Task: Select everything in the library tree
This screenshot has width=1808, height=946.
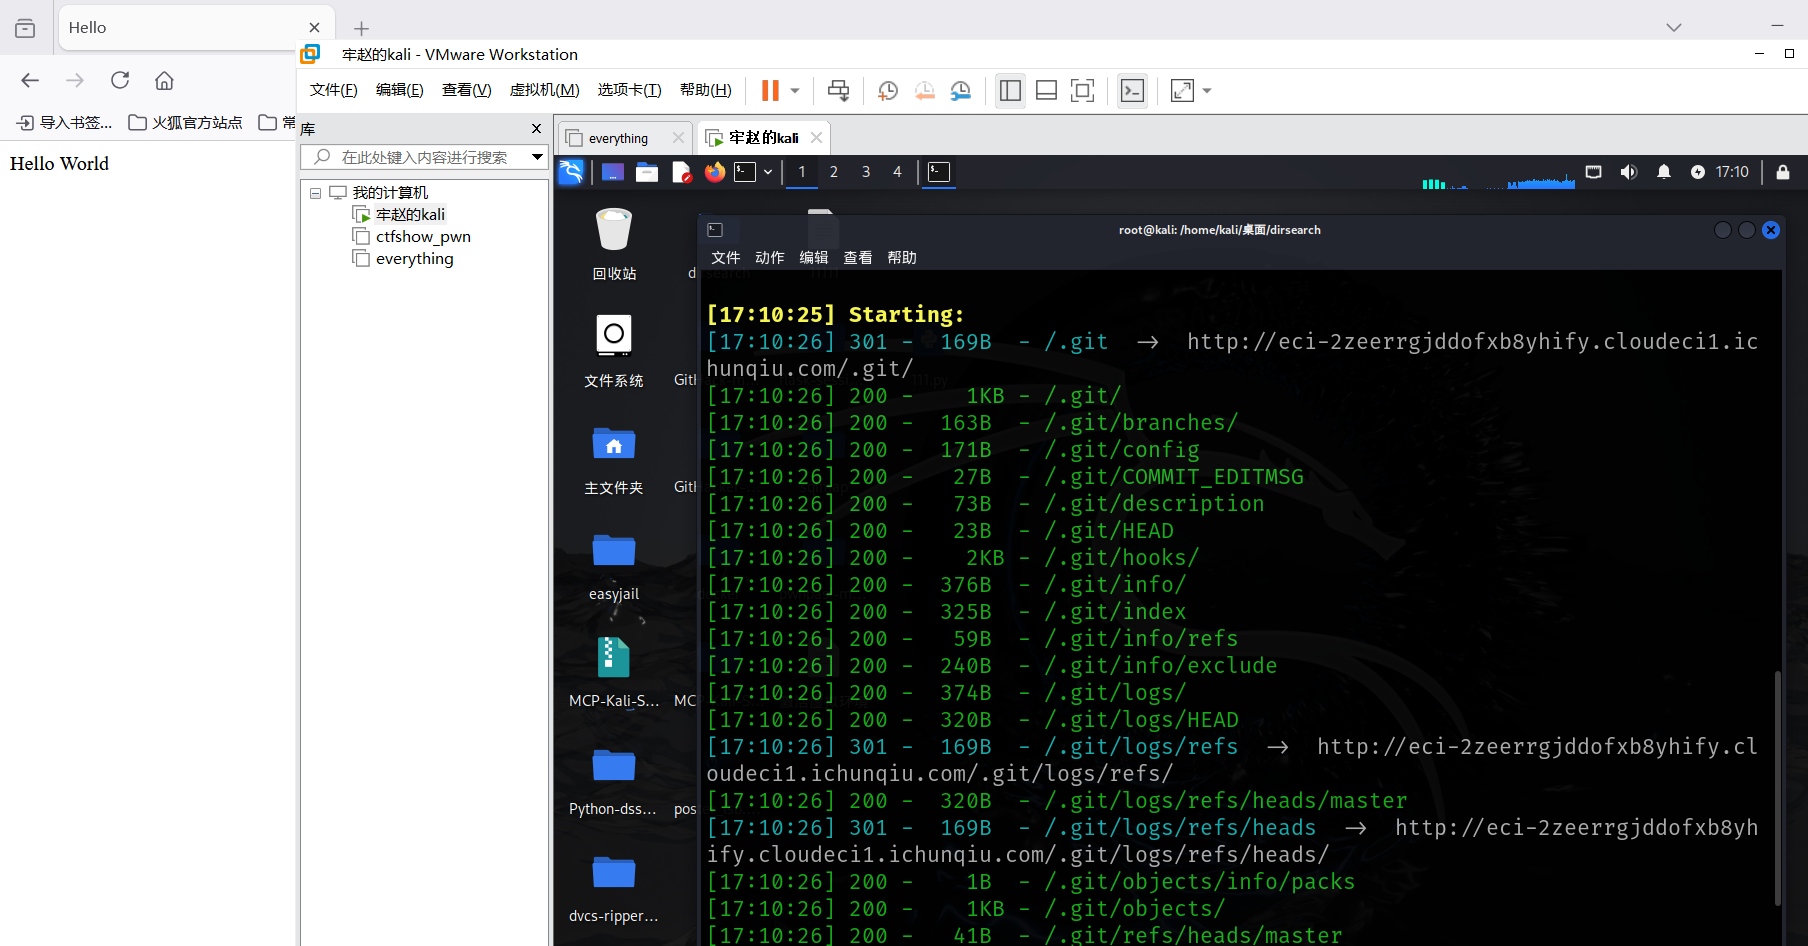Action: [x=414, y=259]
